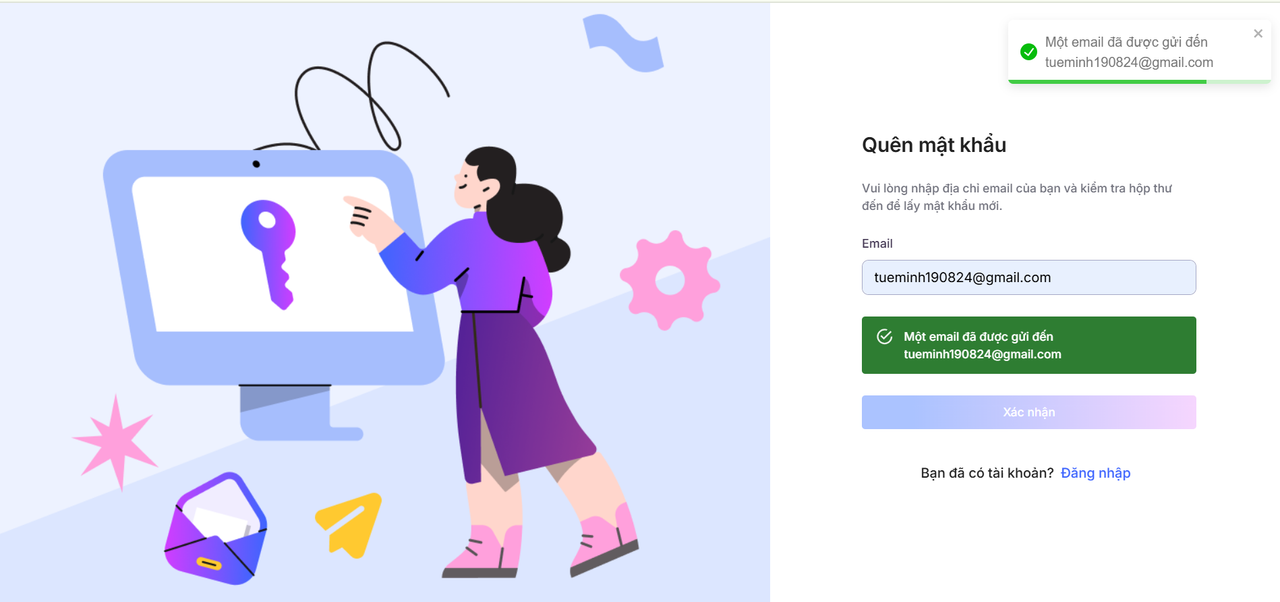Viewport: 1280px width, 602px height.
Task: Click the 'Bạn đã có tài khoản?' text
Action: coord(987,473)
